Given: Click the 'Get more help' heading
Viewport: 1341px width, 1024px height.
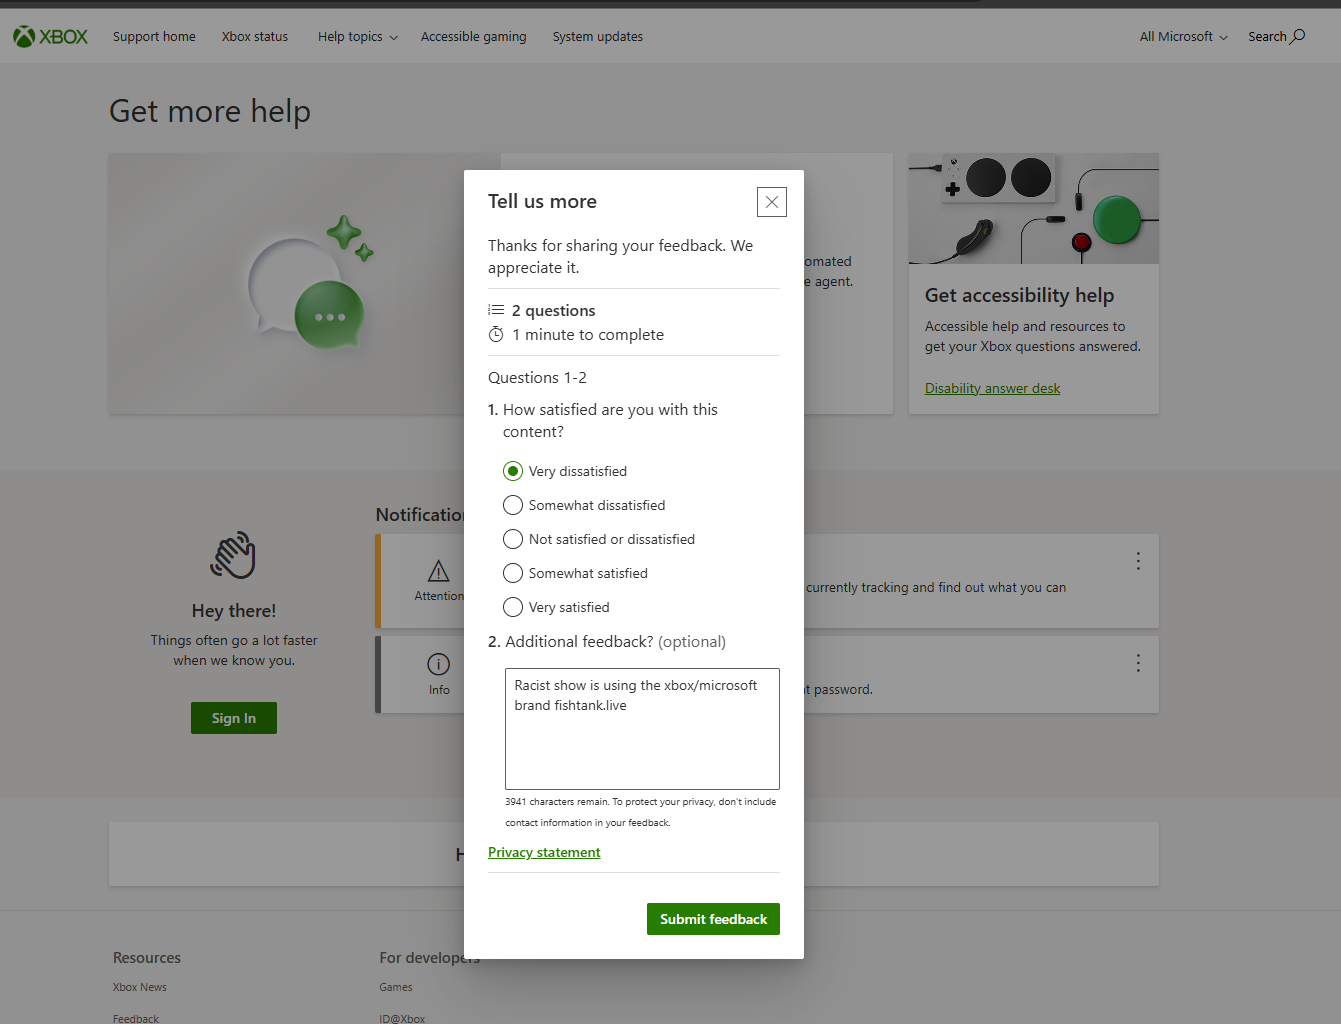Looking at the screenshot, I should [210, 111].
